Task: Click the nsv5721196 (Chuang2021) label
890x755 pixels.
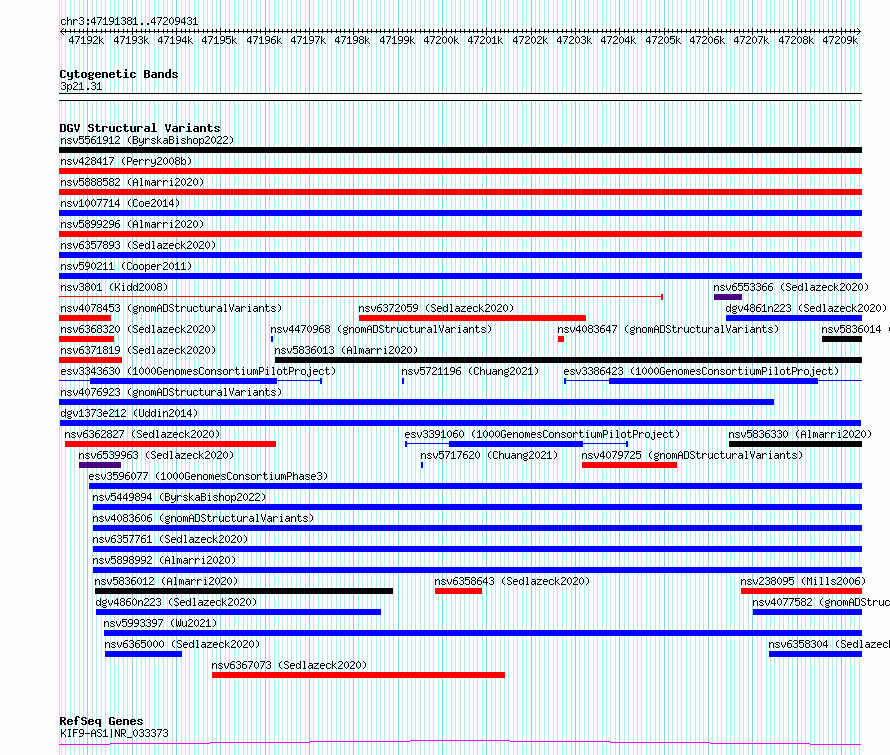Action: pyautogui.click(x=470, y=371)
